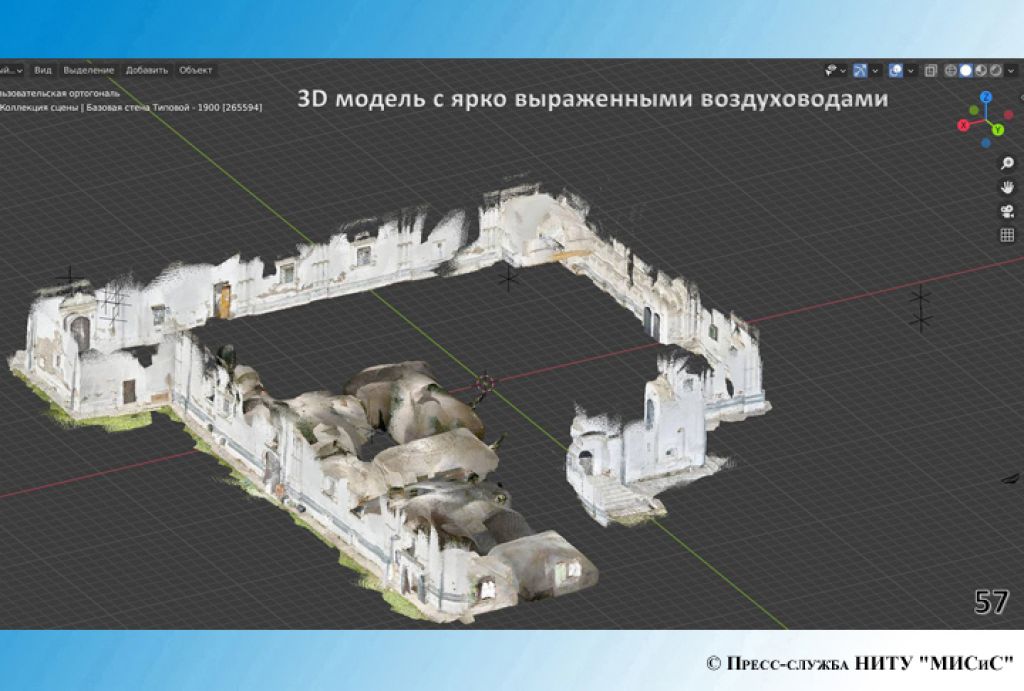Switch to solid viewport shading

pyautogui.click(x=965, y=71)
